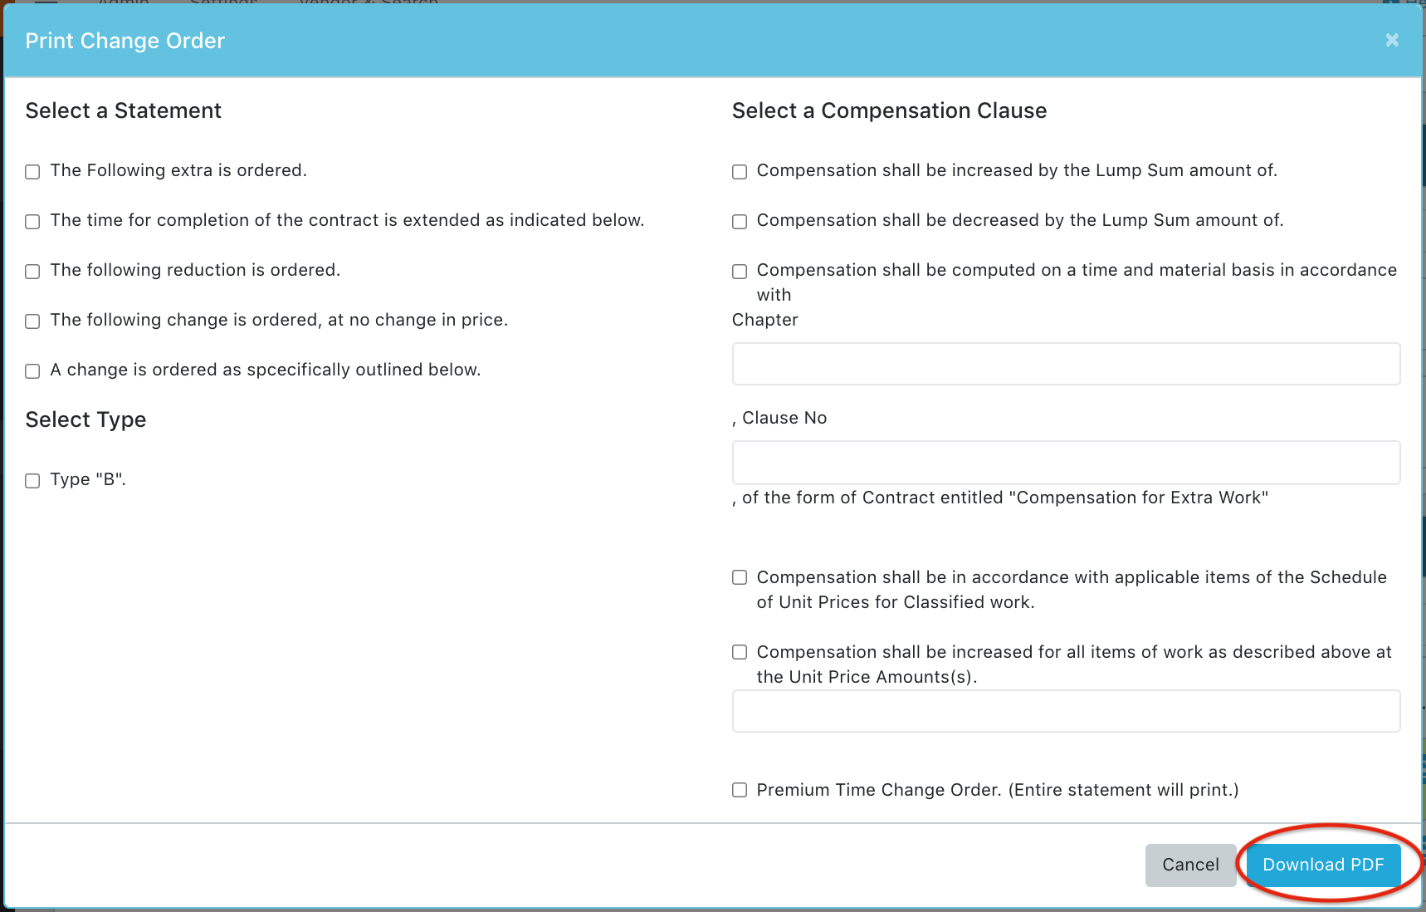Viewport: 1426px width, 912px height.
Task: Tick the no change in price statement
Action: click(x=33, y=322)
